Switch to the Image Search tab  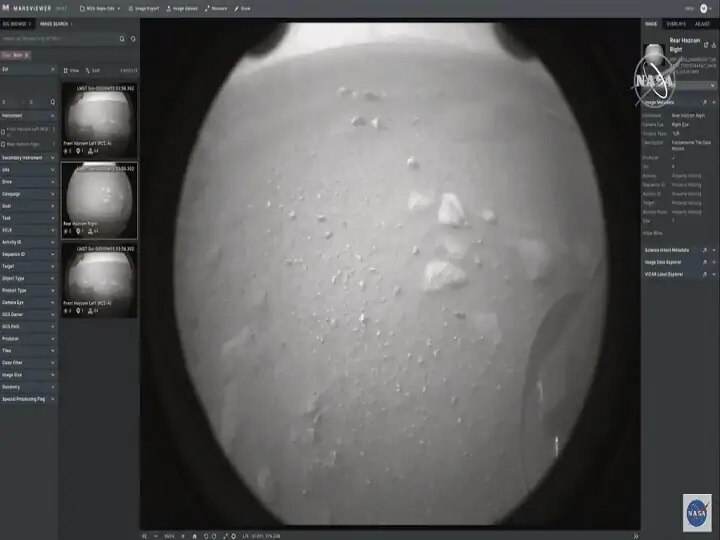tap(54, 23)
